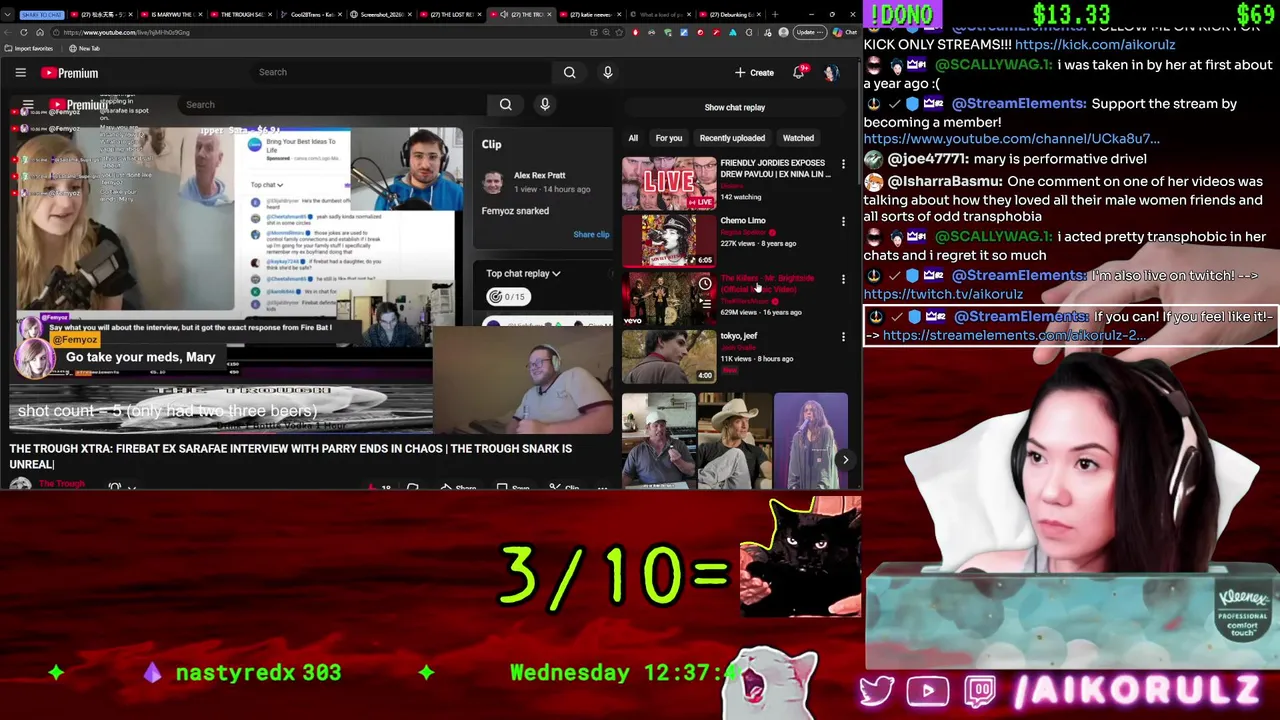Screen dimensions: 1280x720
Task: Open more options for tokyo, jeef video
Action: (843, 338)
